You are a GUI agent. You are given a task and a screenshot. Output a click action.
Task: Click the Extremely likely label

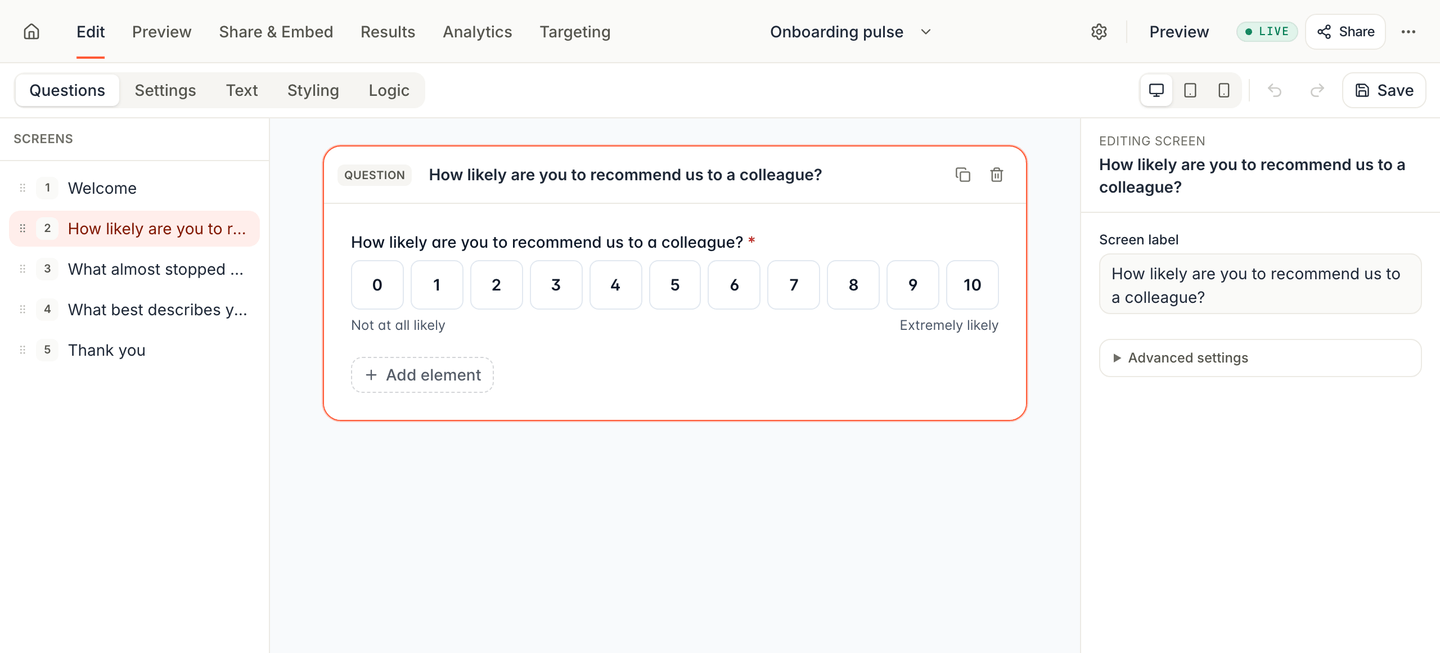pyautogui.click(x=949, y=325)
